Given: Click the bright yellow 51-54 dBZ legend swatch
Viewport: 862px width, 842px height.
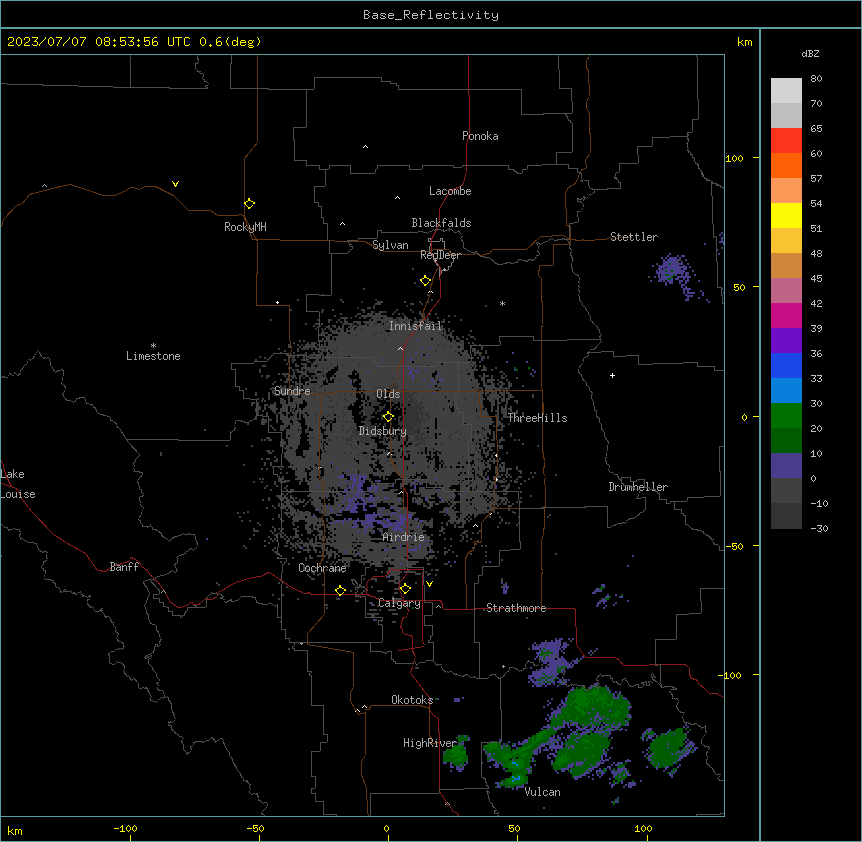Looking at the screenshot, I should click(786, 215).
